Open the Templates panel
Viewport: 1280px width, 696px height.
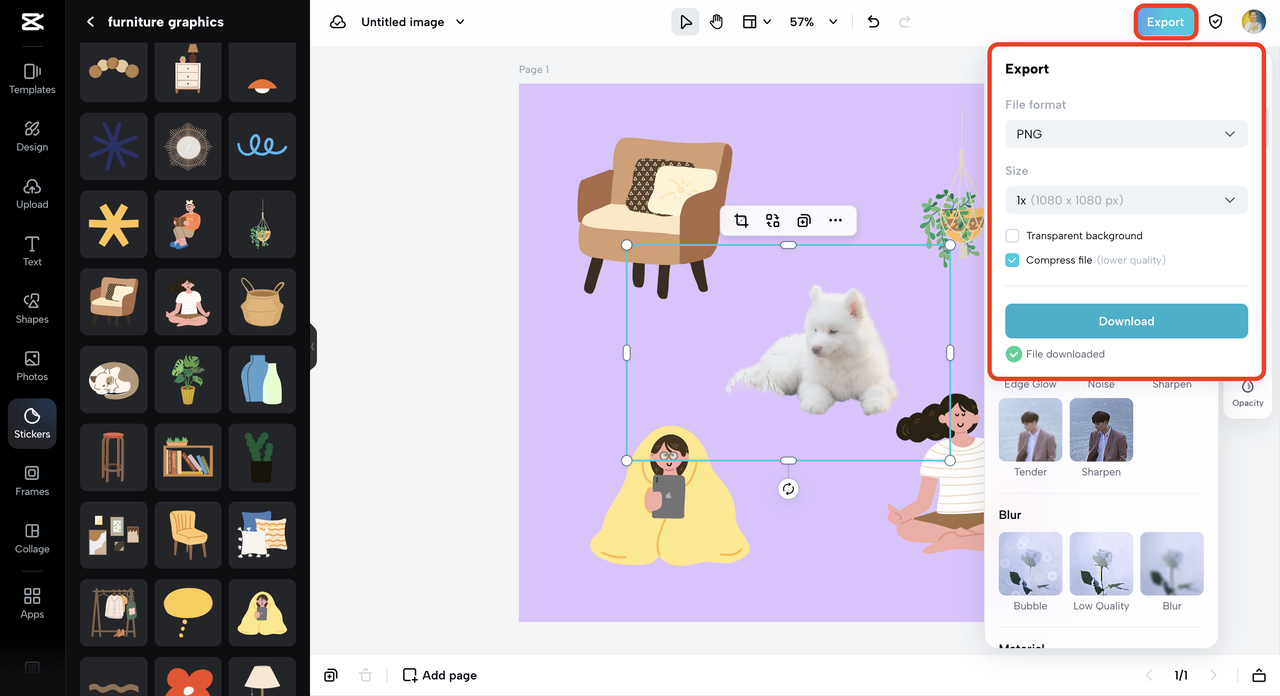pyautogui.click(x=32, y=78)
